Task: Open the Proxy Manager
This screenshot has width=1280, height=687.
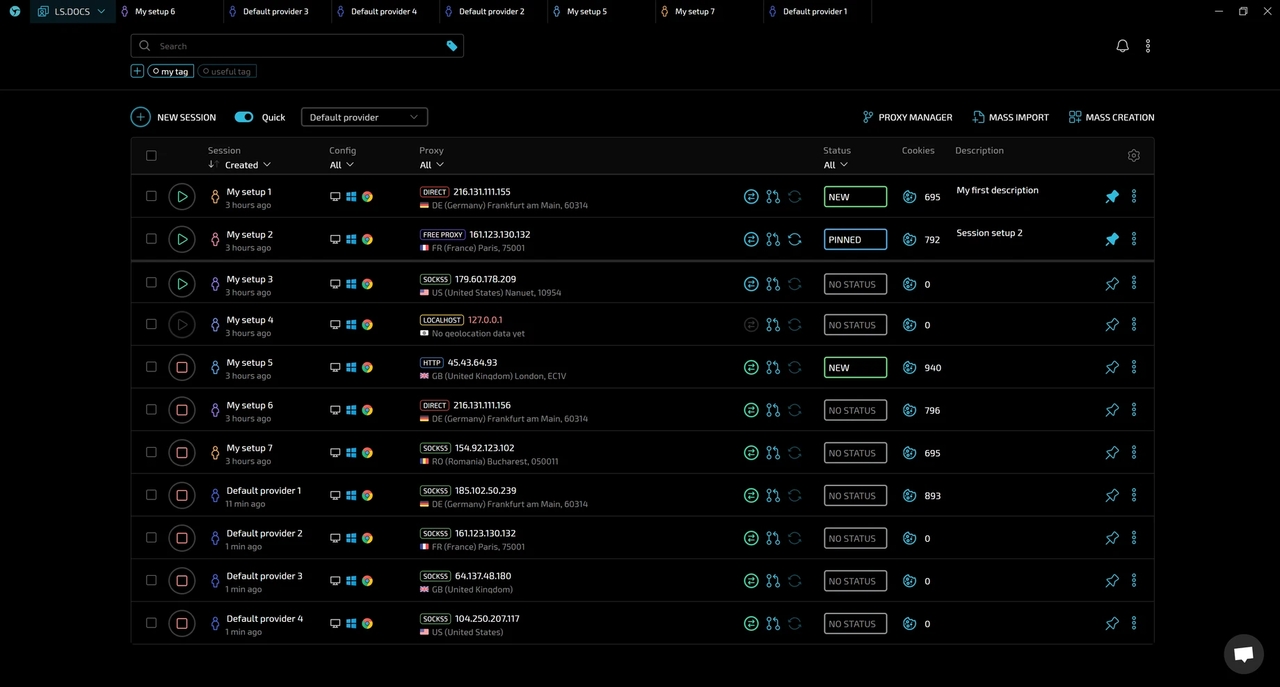Action: 907,117
